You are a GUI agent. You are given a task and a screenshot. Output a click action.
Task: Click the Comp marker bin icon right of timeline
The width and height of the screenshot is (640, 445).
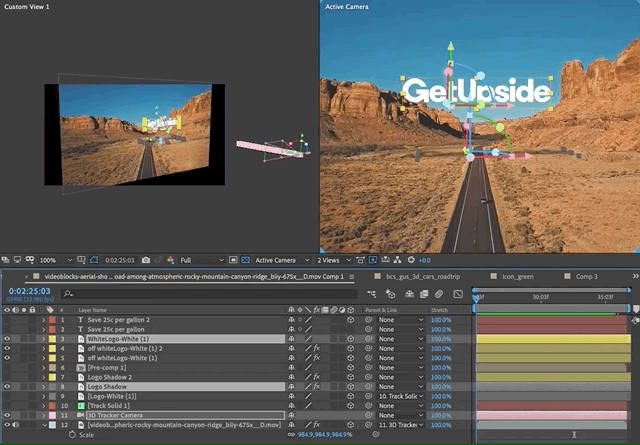[636, 309]
